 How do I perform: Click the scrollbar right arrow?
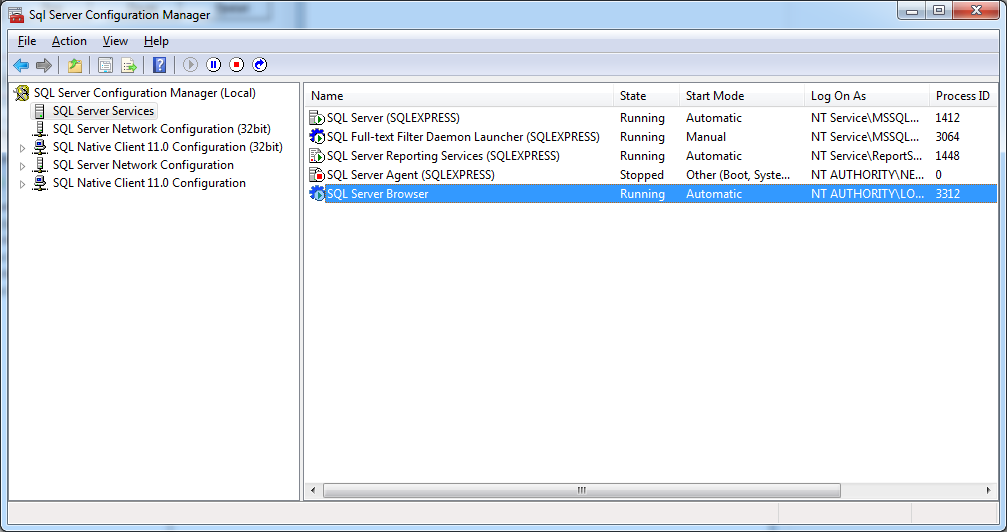click(988, 490)
